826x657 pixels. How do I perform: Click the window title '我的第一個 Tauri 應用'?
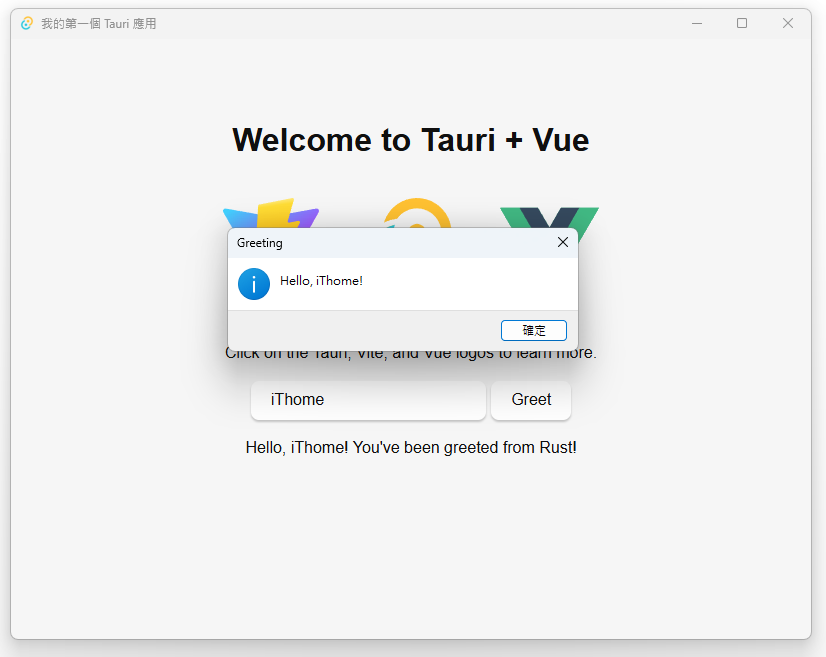pos(99,24)
